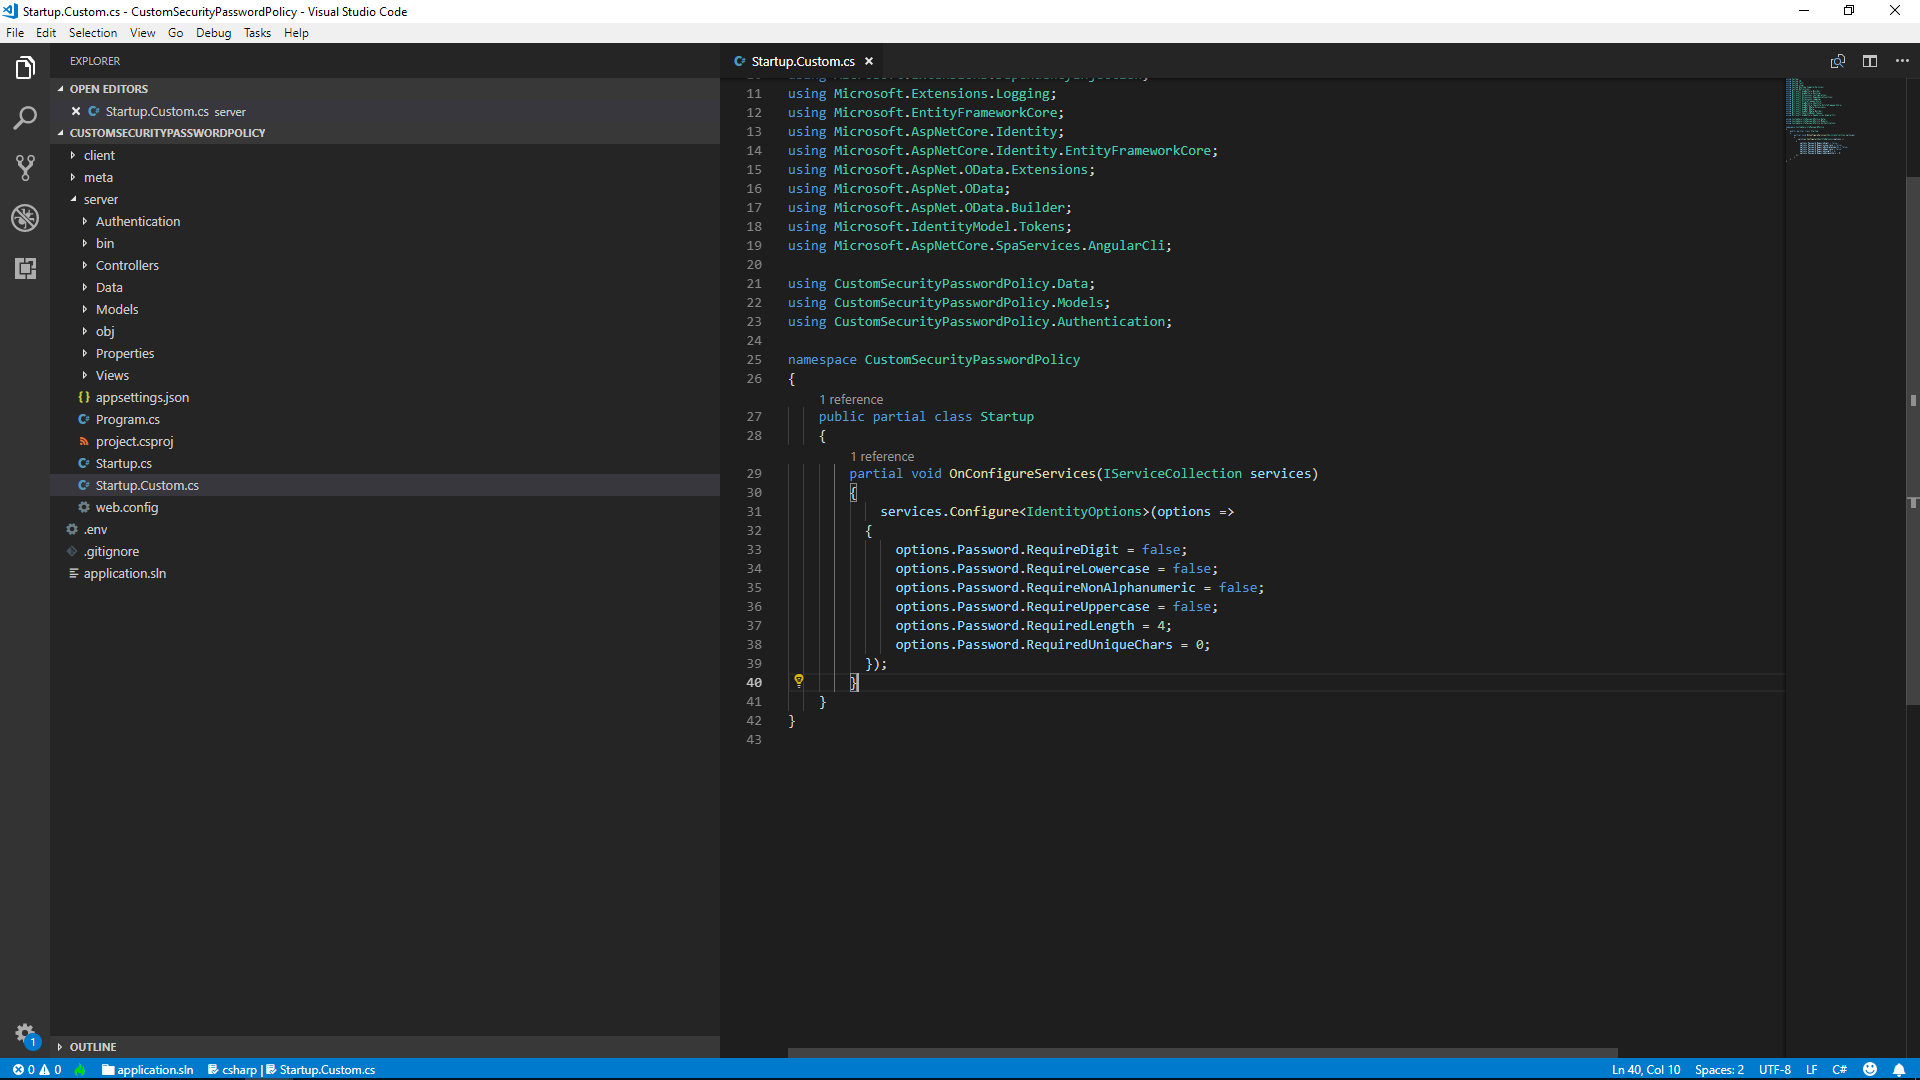1920x1080 pixels.
Task: Open the Debug menu
Action: tap(214, 33)
